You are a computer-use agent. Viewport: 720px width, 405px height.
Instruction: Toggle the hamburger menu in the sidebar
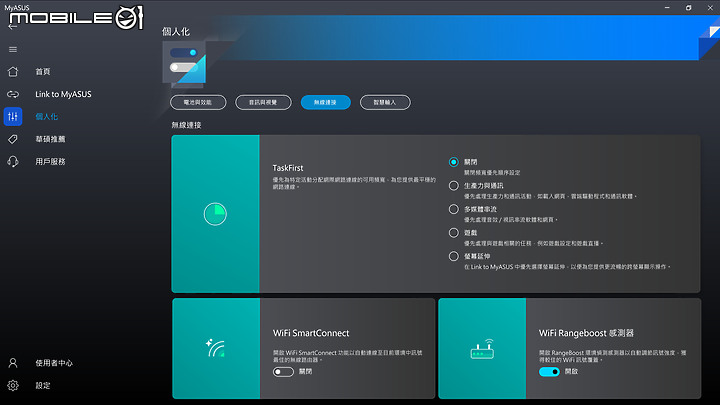(13, 49)
